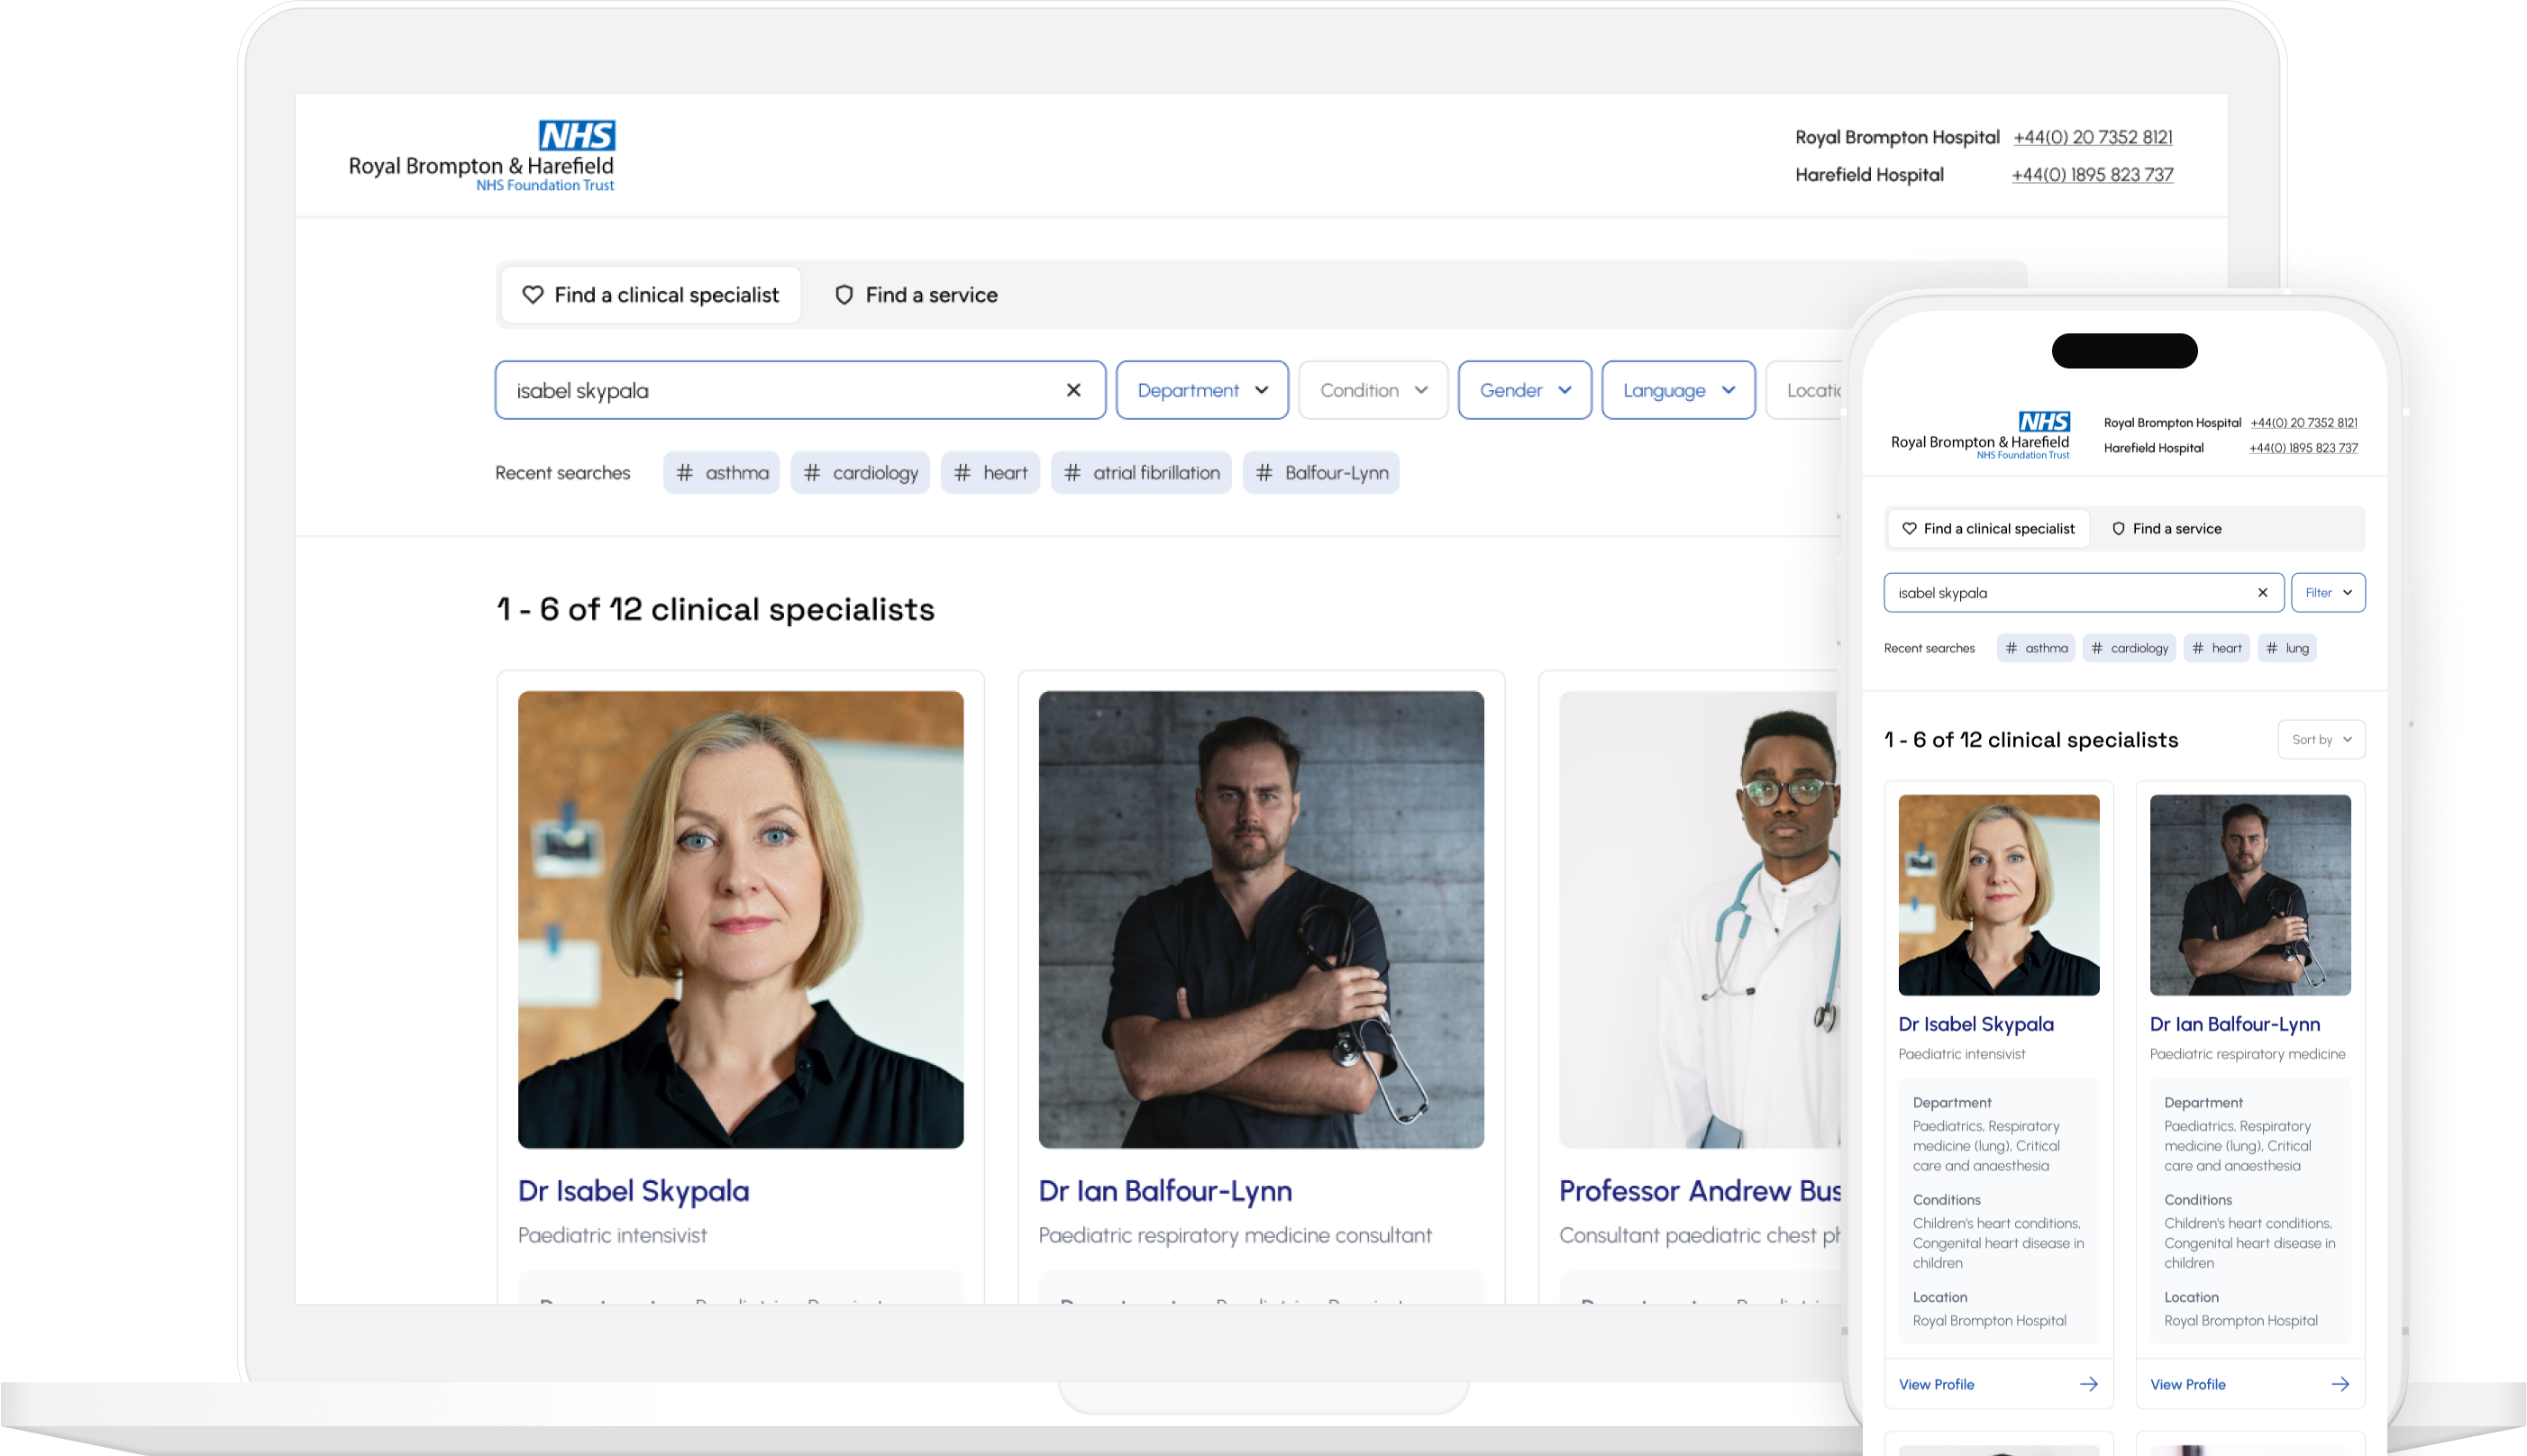The image size is (2527, 1456).
Task: Click arrow icon on Ian Balfour-Lynn's View Profile
Action: coord(2339,1384)
